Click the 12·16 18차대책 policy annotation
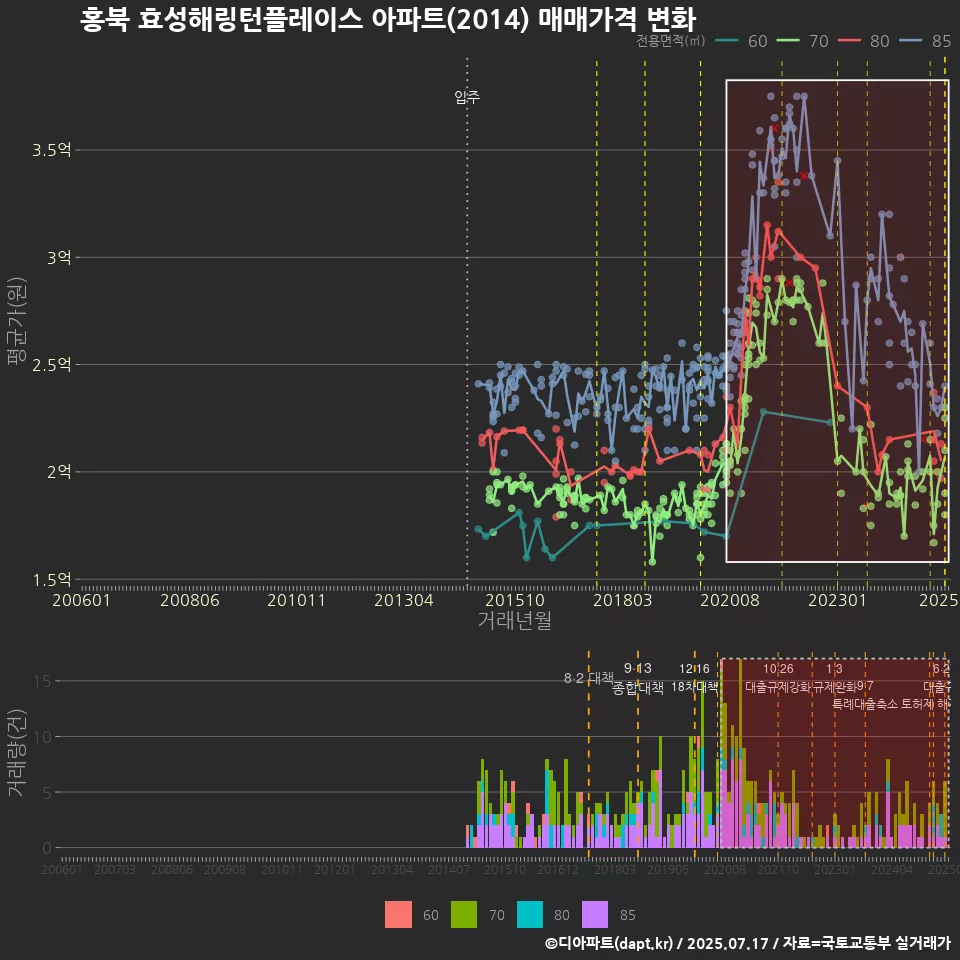Screen dimensions: 960x960 click(x=694, y=678)
